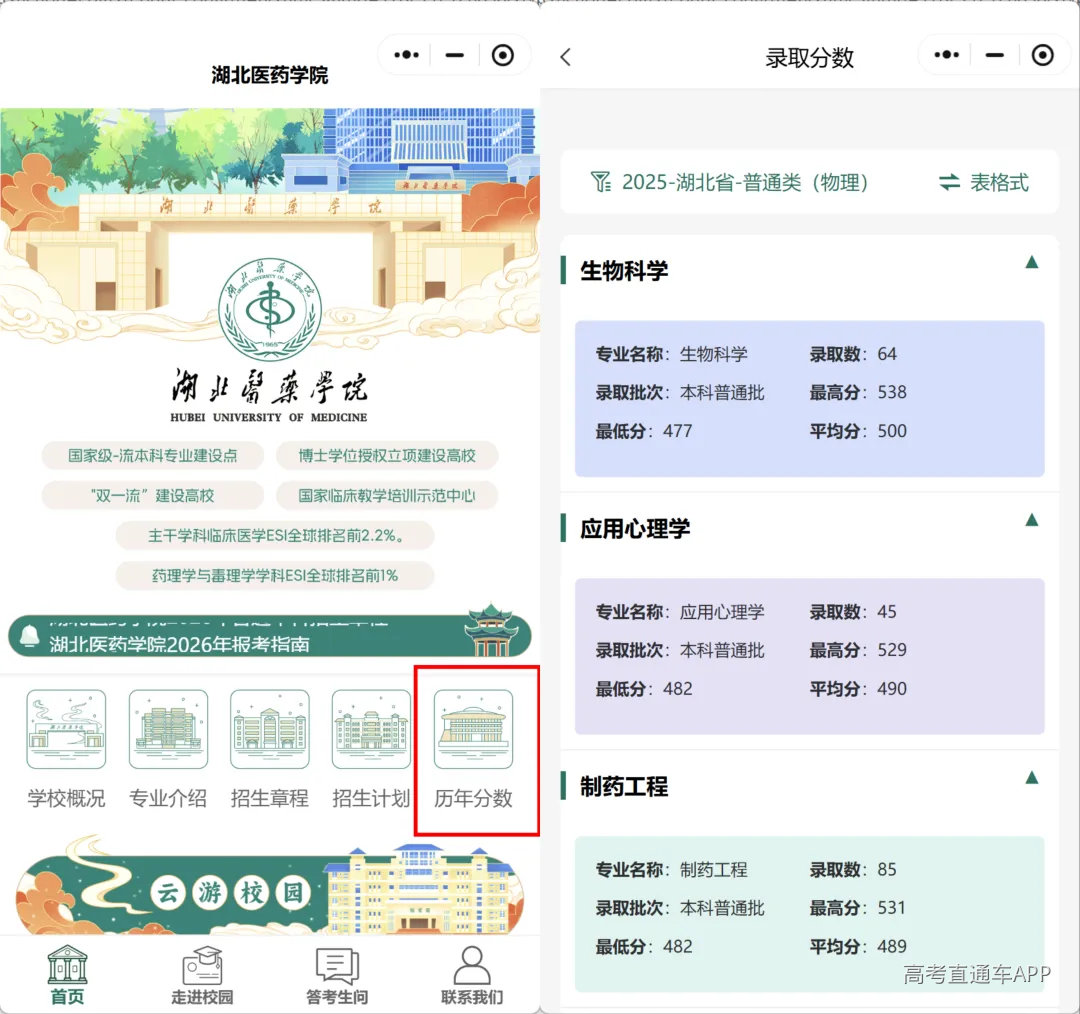Viewport: 1080px width, 1014px height.
Task: Click the 生物科学 section heading
Action: coord(624,270)
